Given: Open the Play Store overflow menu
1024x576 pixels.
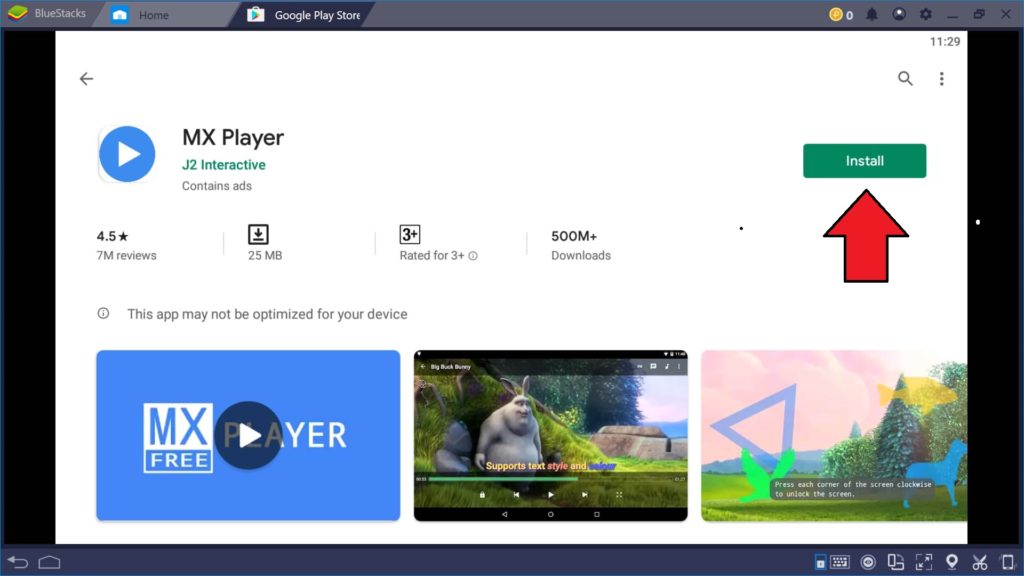Looking at the screenshot, I should tap(941, 78).
